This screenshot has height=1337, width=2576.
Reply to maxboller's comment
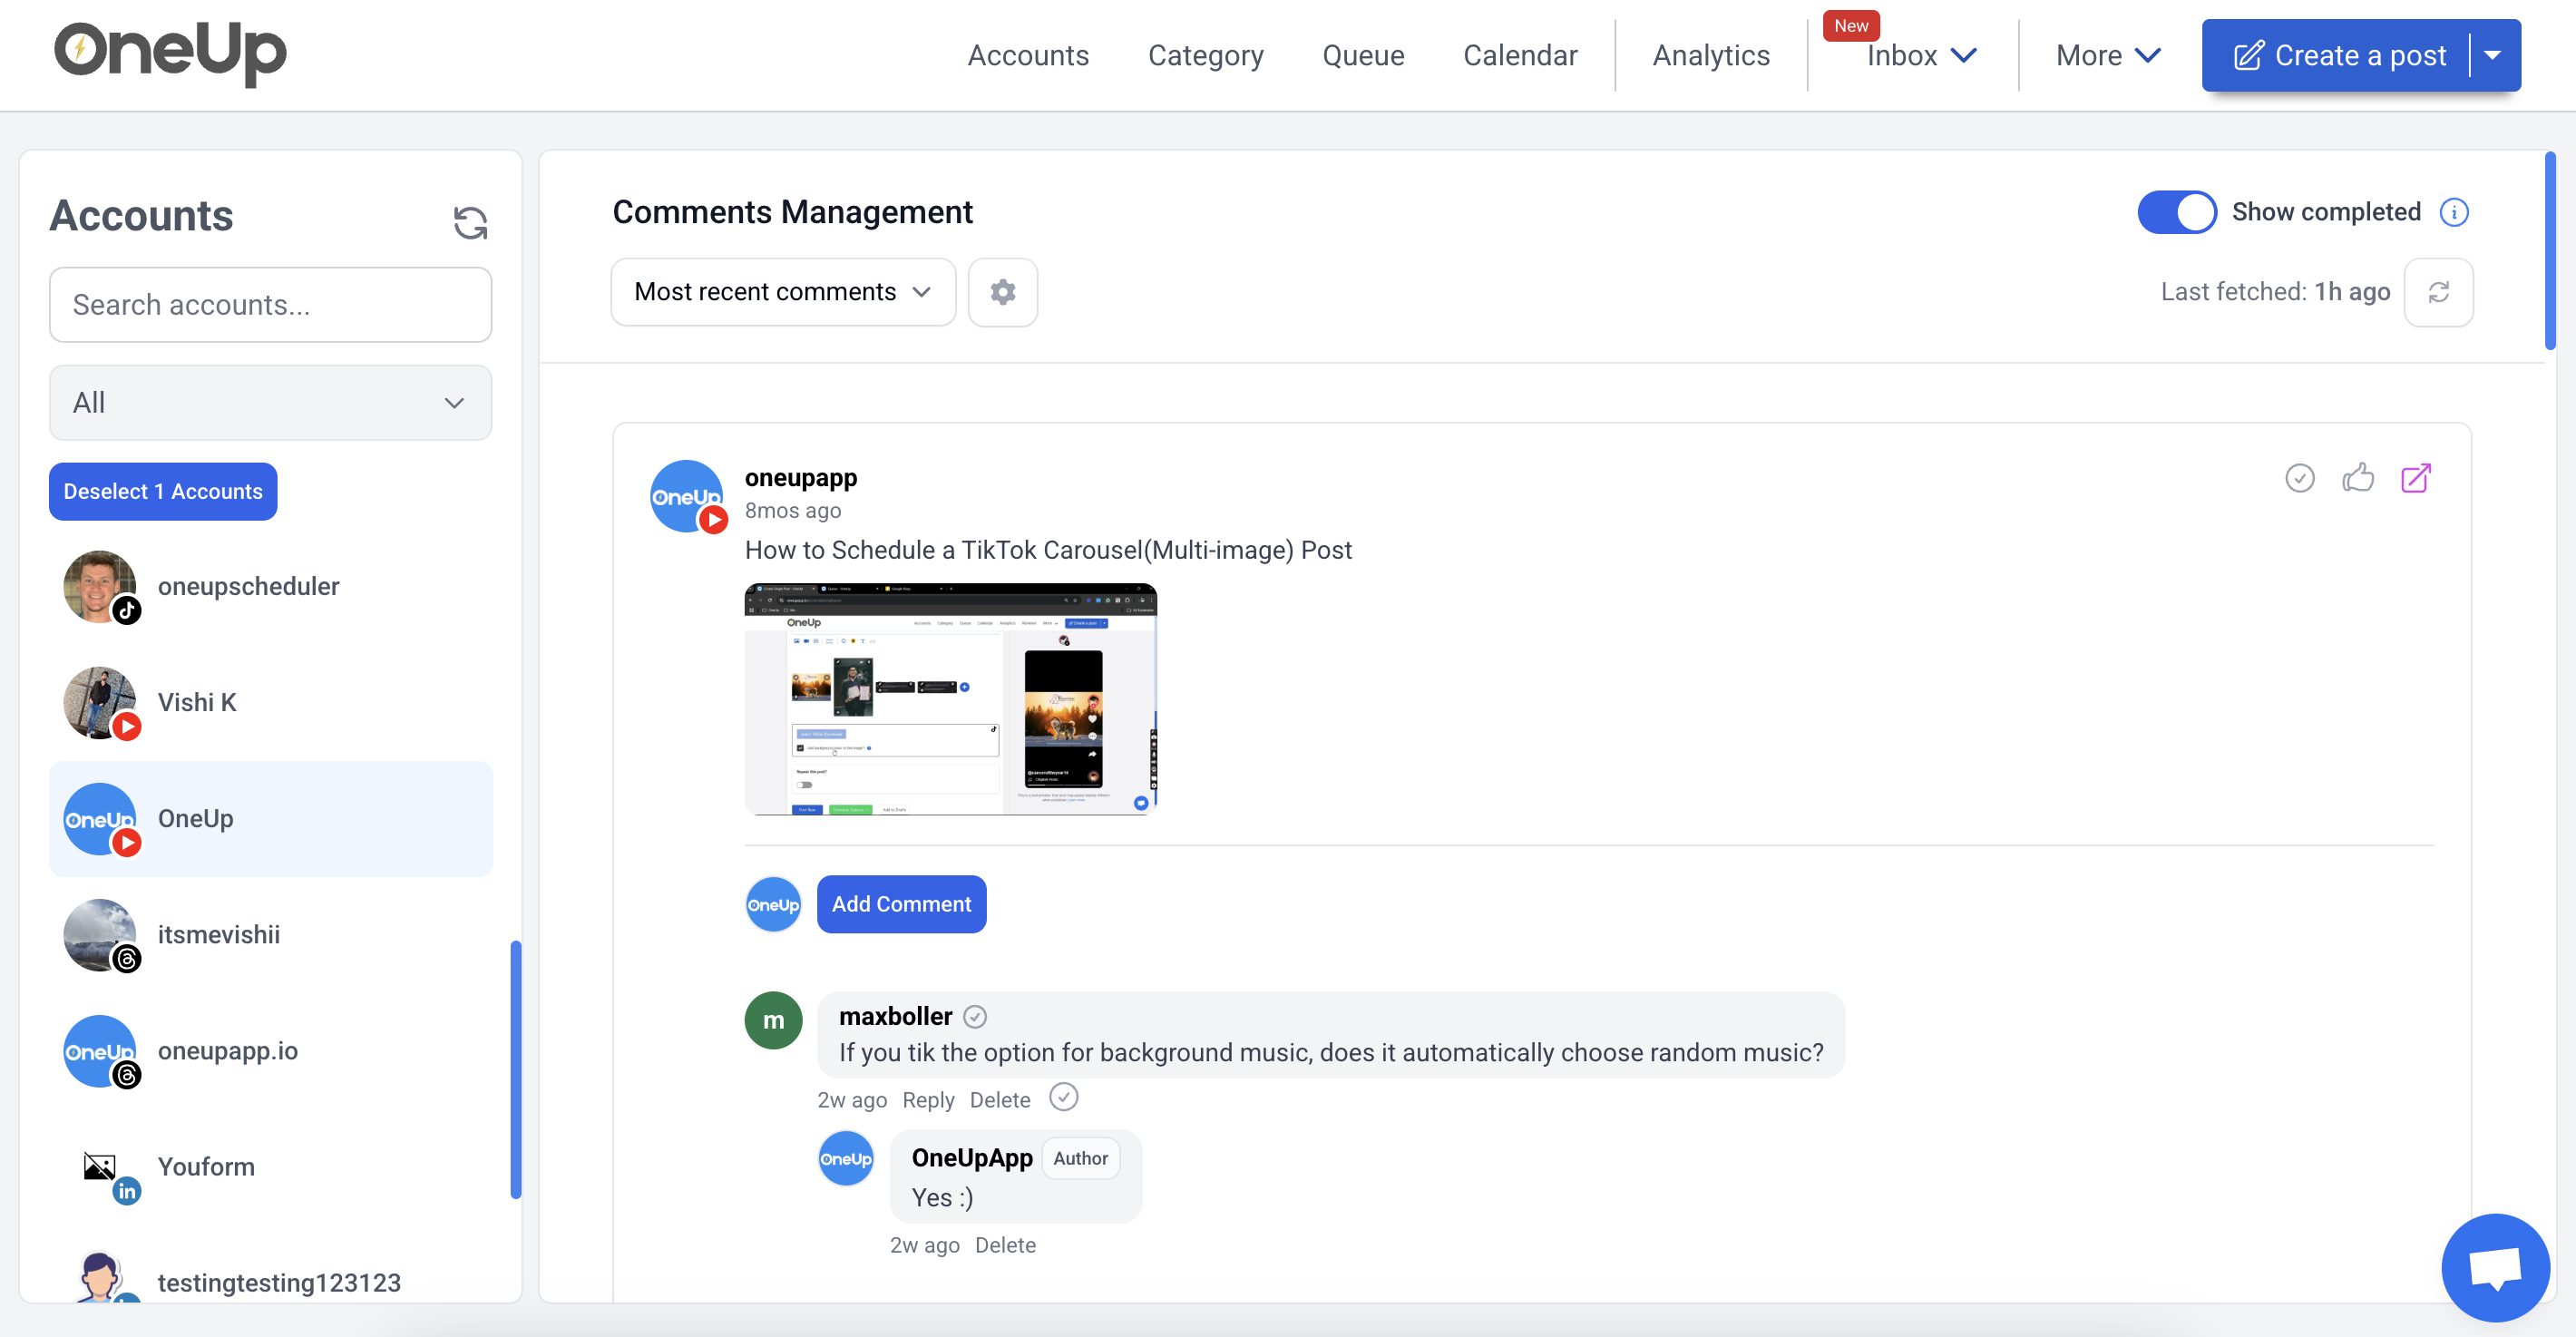tap(928, 1099)
